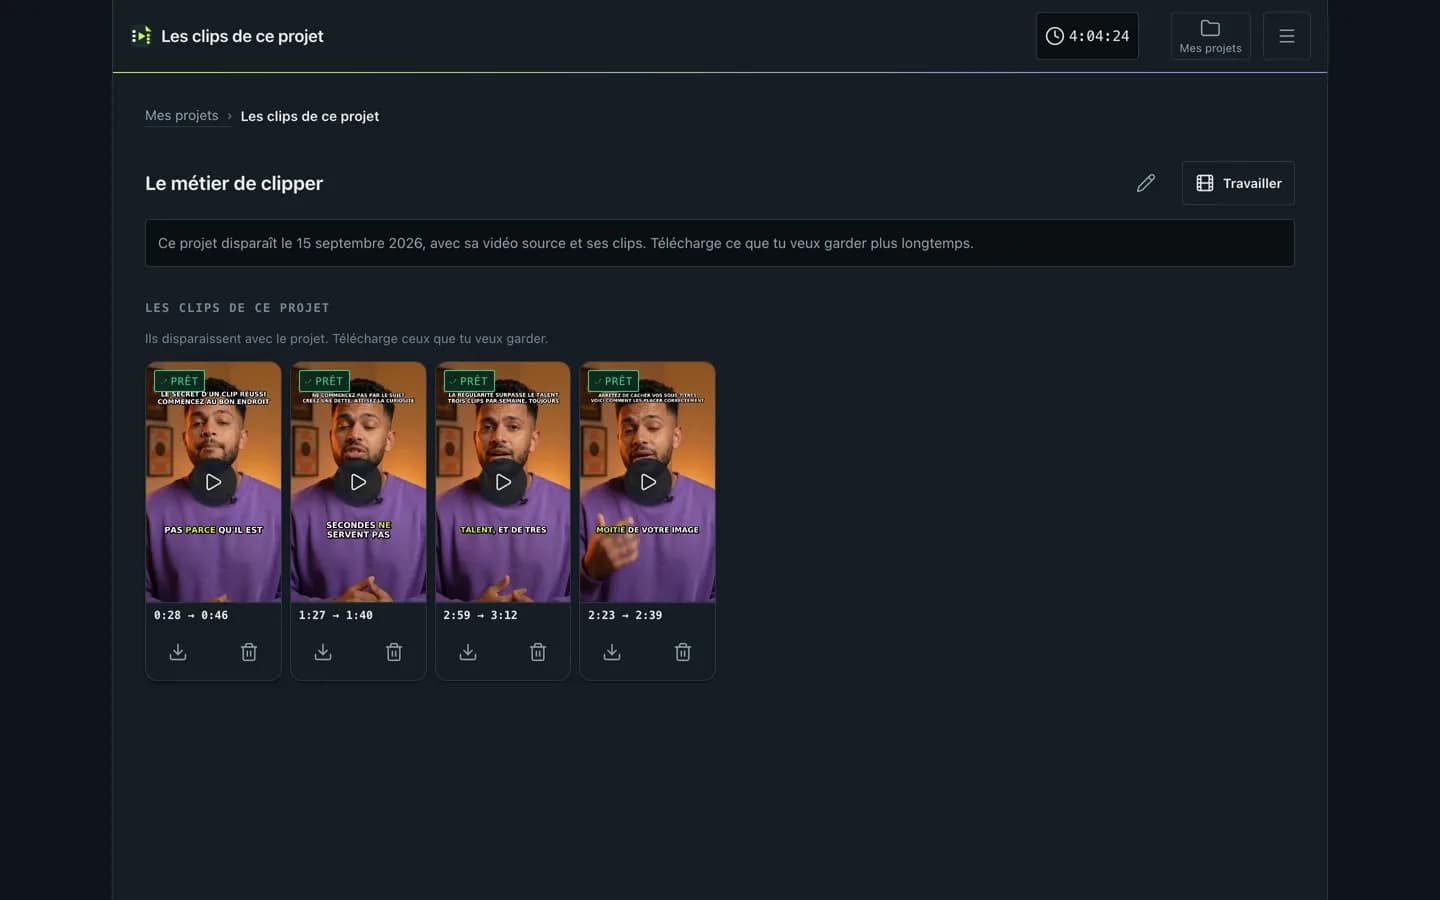The height and width of the screenshot is (900, 1440).
Task: Play the clip 0:28 → 0:46
Action: 213,482
